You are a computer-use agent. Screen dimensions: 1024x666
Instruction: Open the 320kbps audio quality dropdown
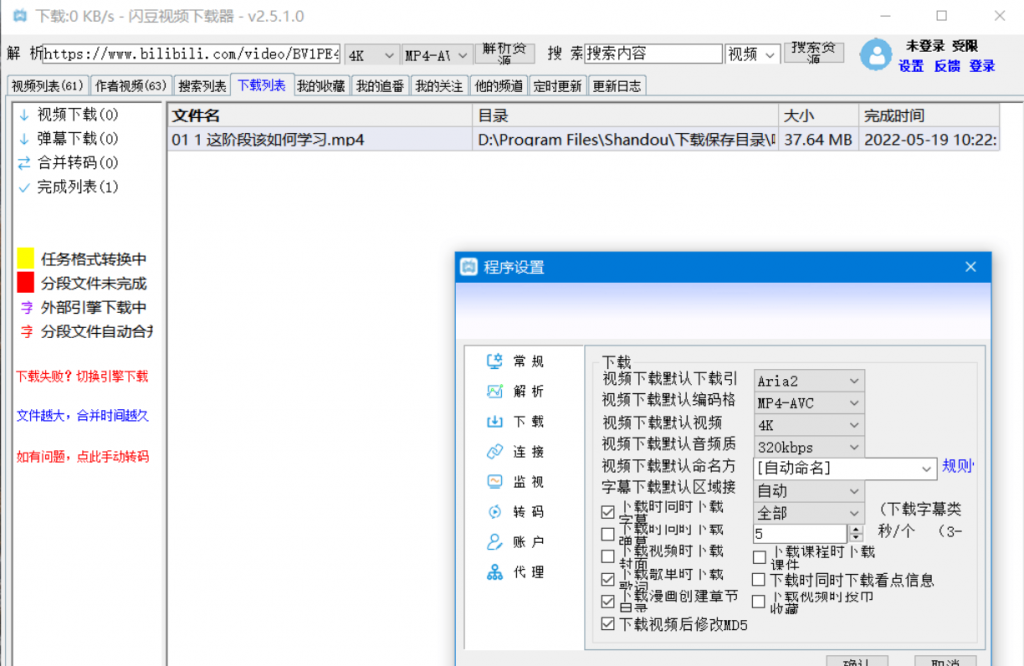tap(808, 447)
